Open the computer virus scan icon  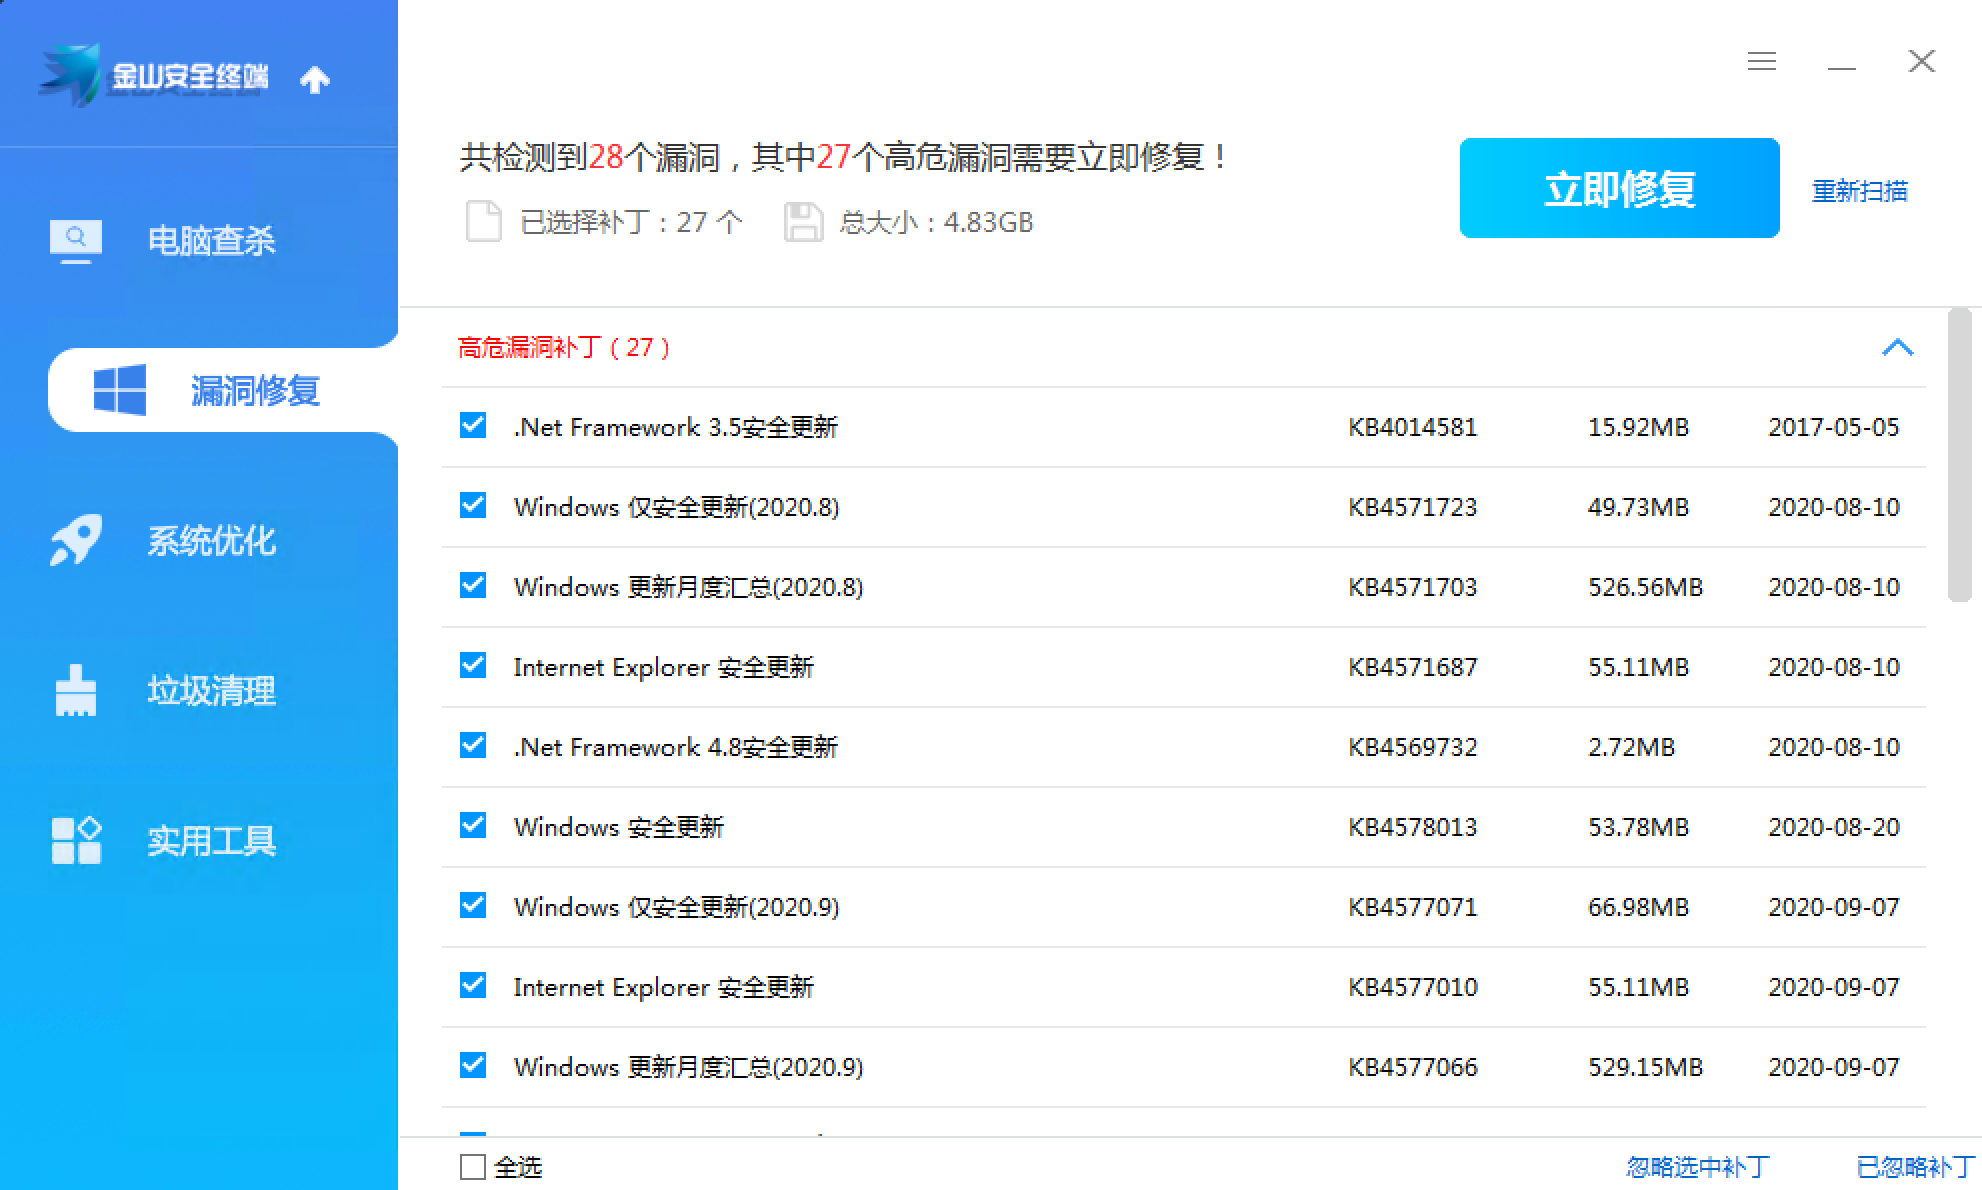pos(76,241)
